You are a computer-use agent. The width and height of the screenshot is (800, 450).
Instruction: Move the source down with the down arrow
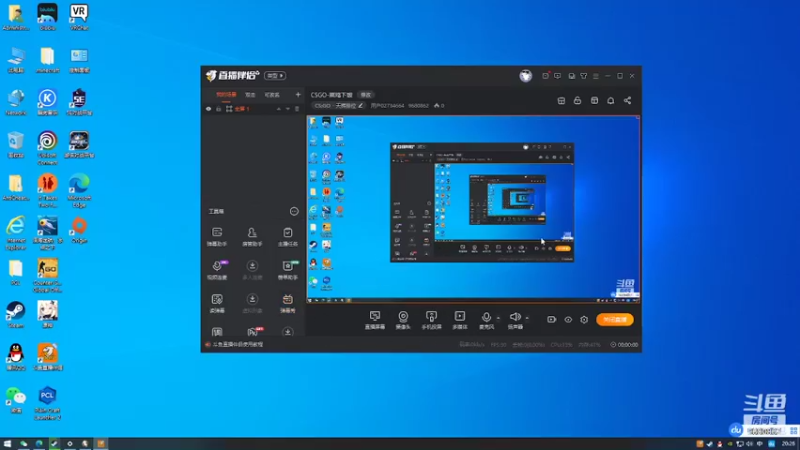[288, 109]
